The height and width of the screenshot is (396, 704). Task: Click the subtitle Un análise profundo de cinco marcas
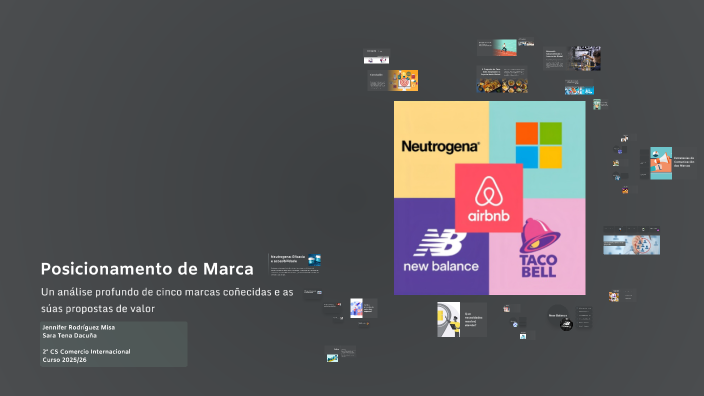pos(167,300)
